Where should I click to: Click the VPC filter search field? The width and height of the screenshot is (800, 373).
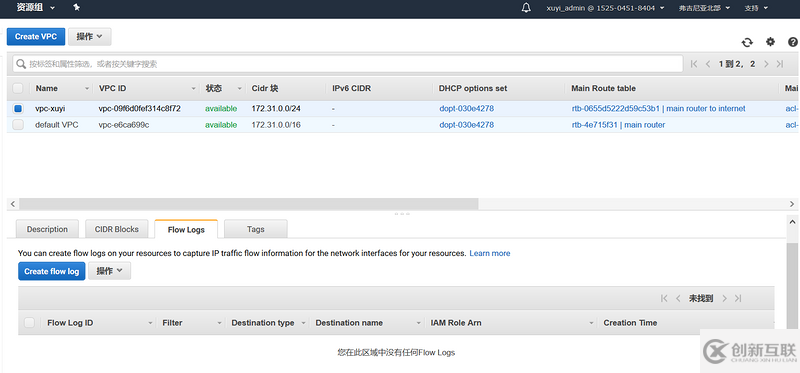click(347, 64)
